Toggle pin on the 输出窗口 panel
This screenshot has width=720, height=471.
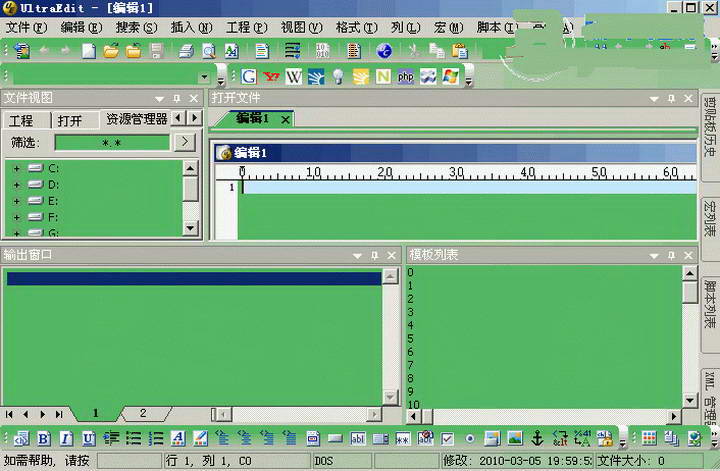[375, 255]
